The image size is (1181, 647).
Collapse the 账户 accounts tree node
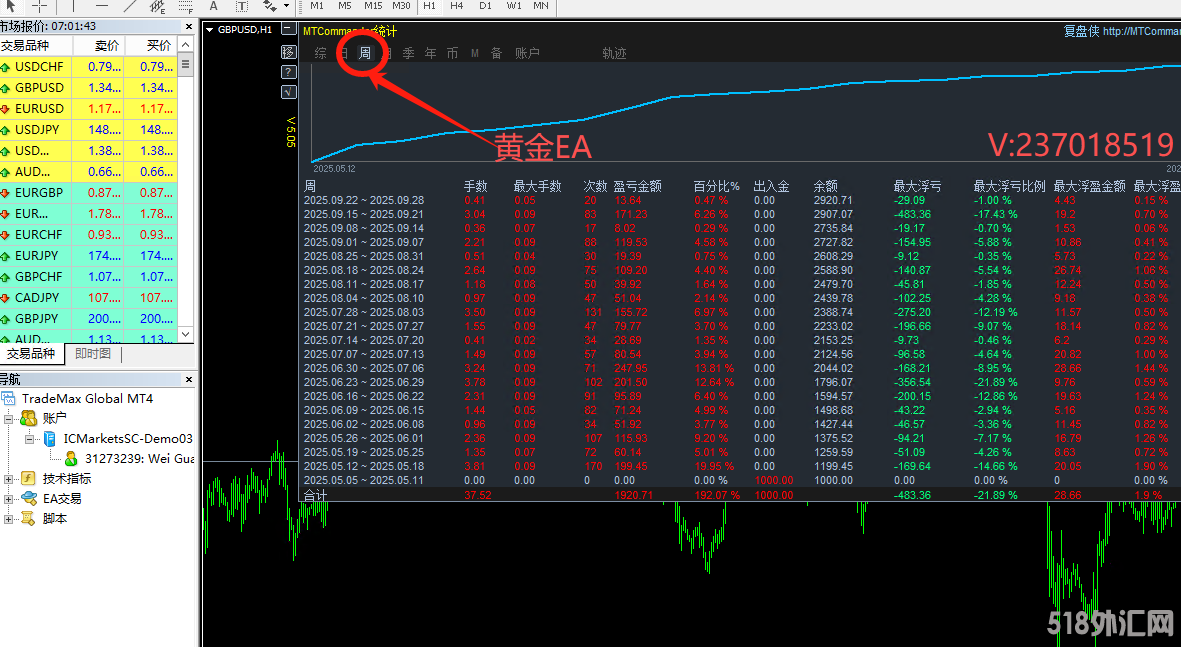pyautogui.click(x=9, y=418)
